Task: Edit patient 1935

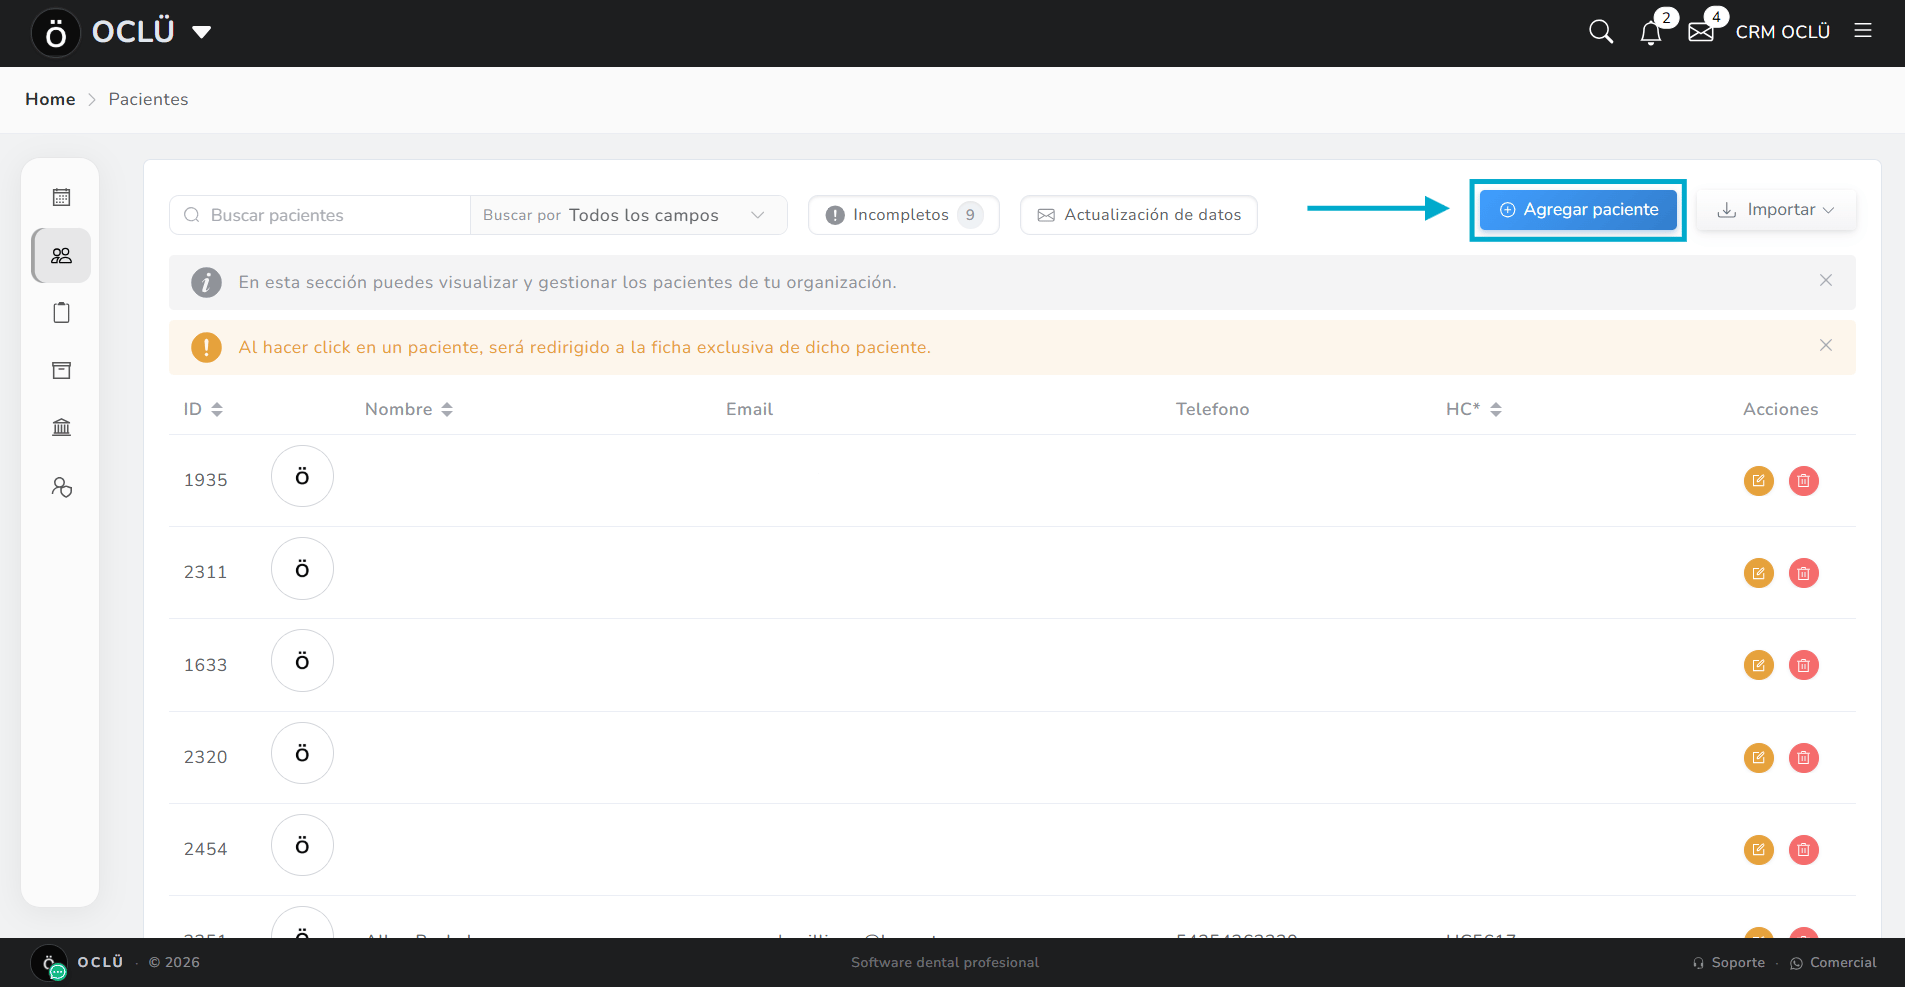Action: click(1759, 481)
